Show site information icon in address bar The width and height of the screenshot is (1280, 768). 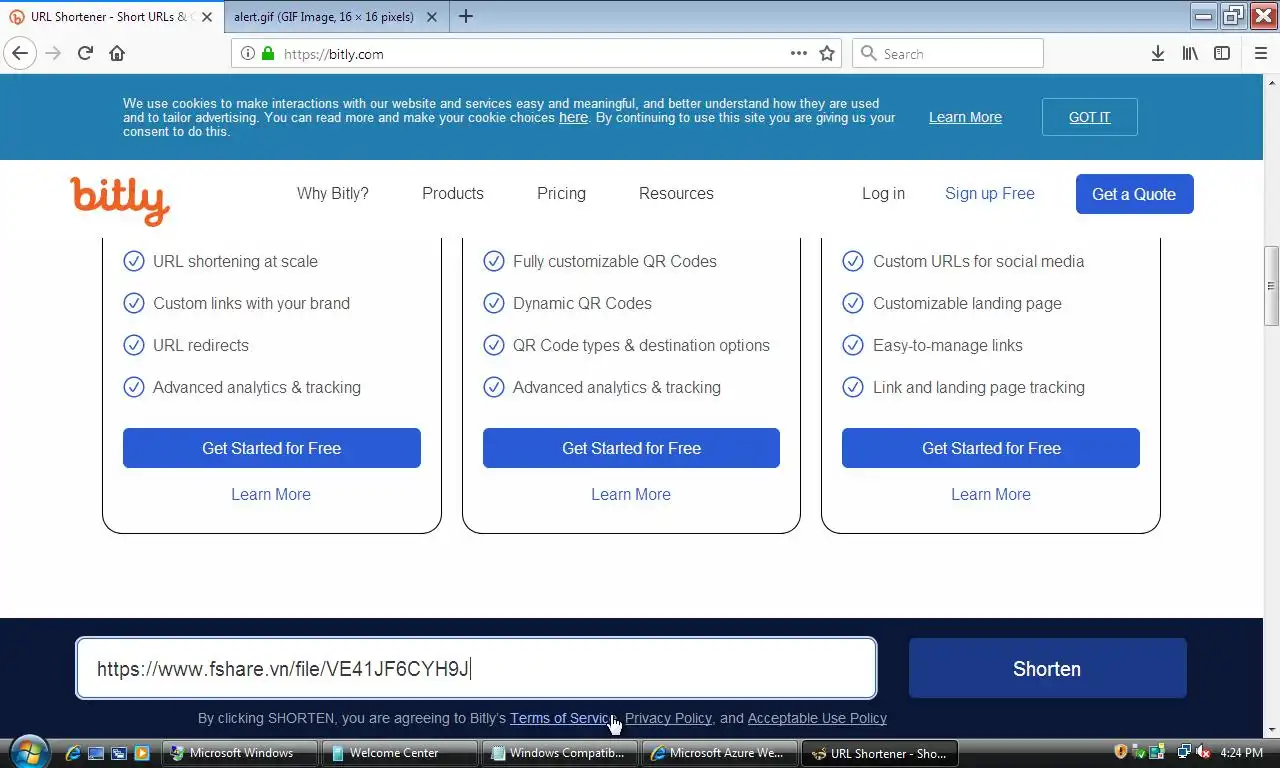[248, 54]
